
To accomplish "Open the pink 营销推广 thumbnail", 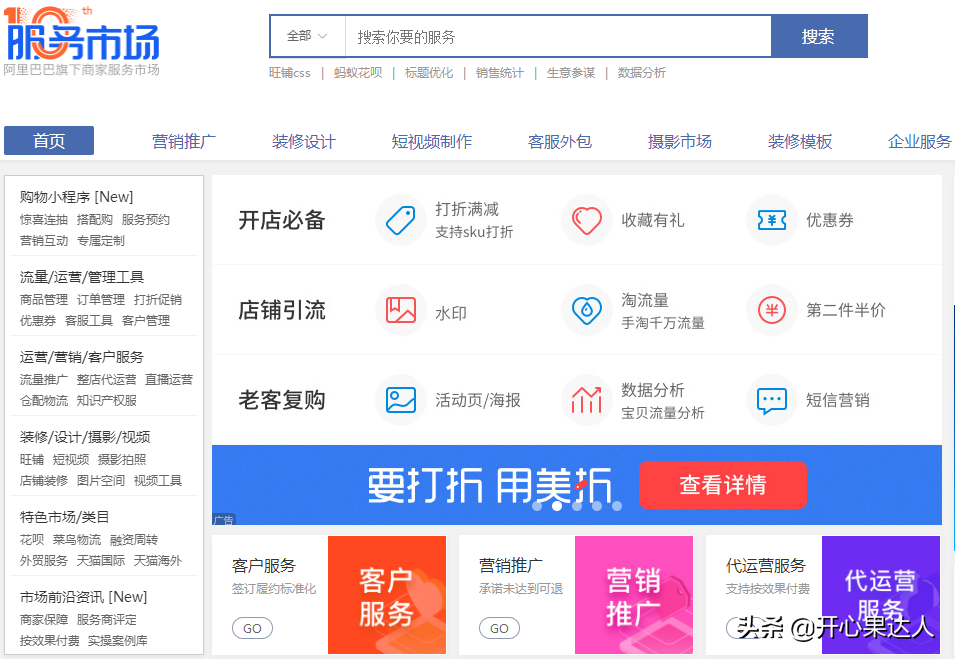I will (634, 595).
